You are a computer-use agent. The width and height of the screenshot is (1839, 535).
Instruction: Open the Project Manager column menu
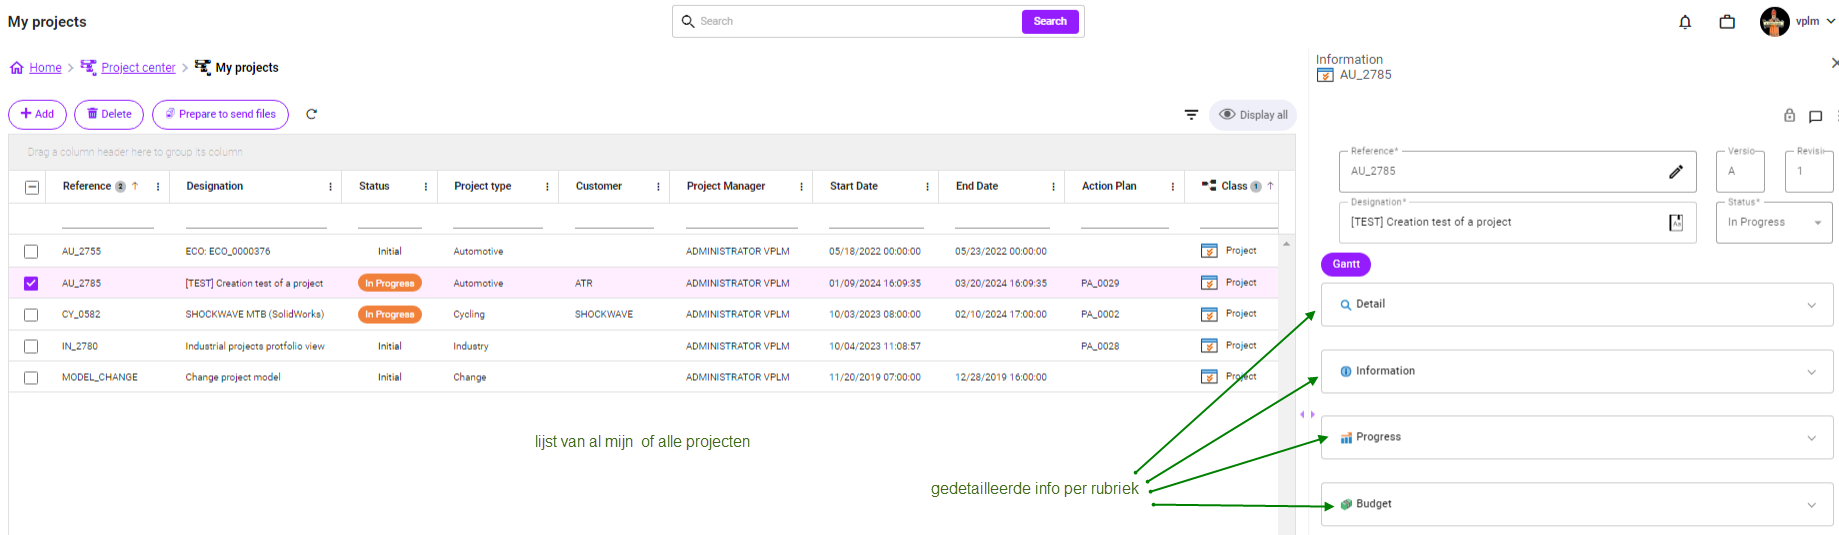coord(801,187)
